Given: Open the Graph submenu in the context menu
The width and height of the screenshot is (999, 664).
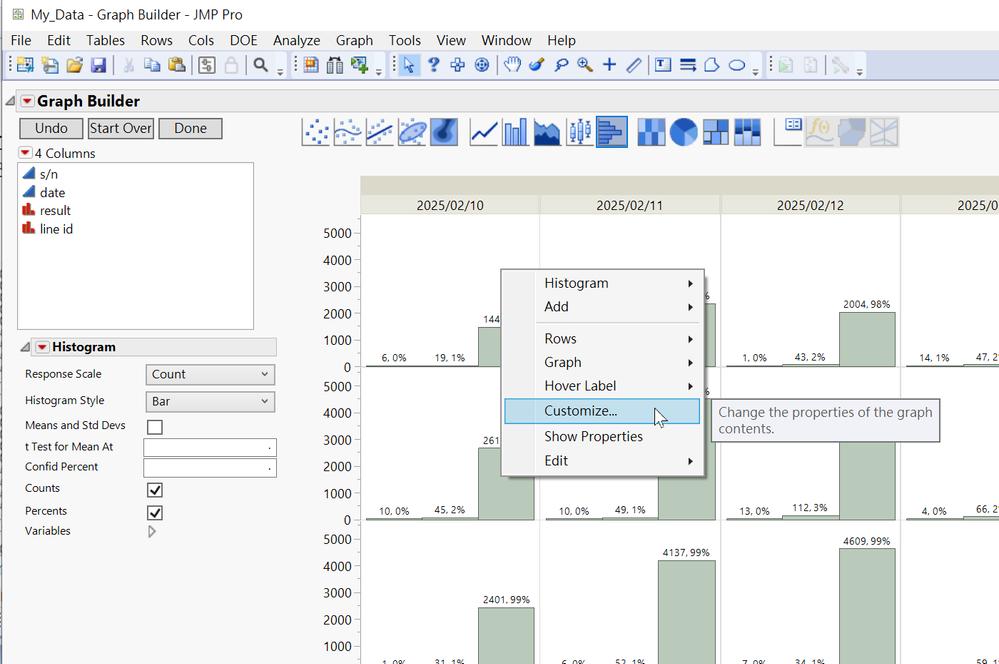Looking at the screenshot, I should click(x=603, y=363).
